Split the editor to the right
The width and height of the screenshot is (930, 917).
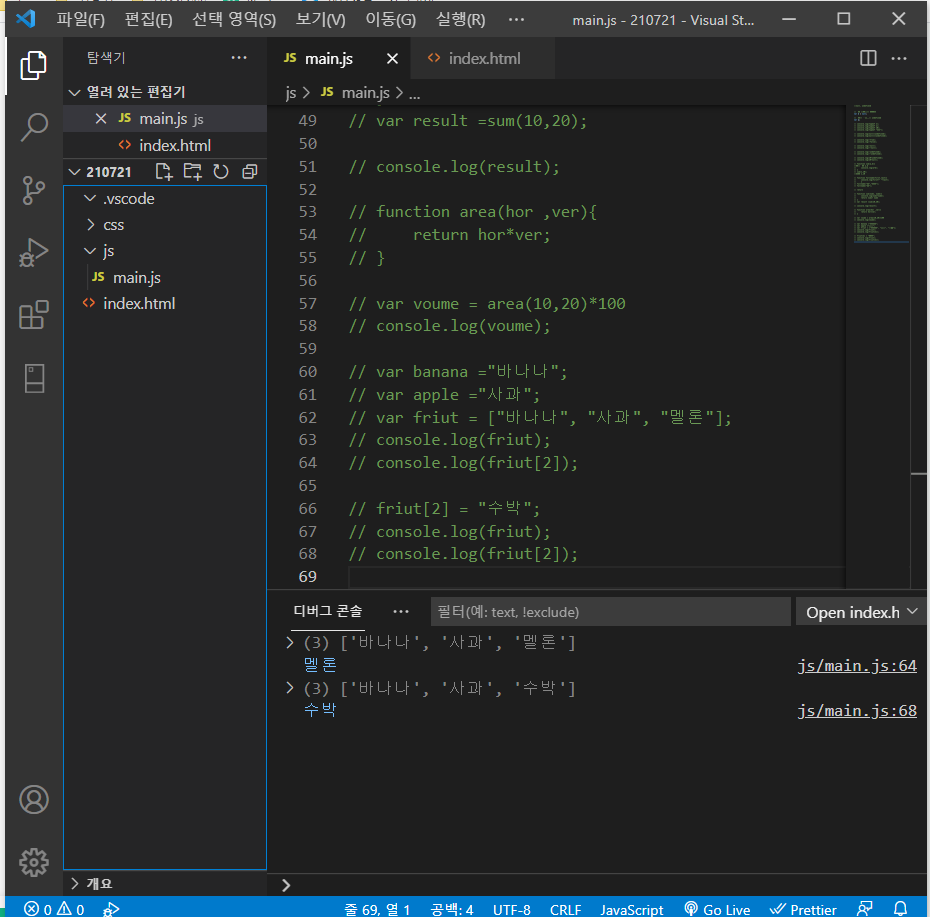point(868,58)
